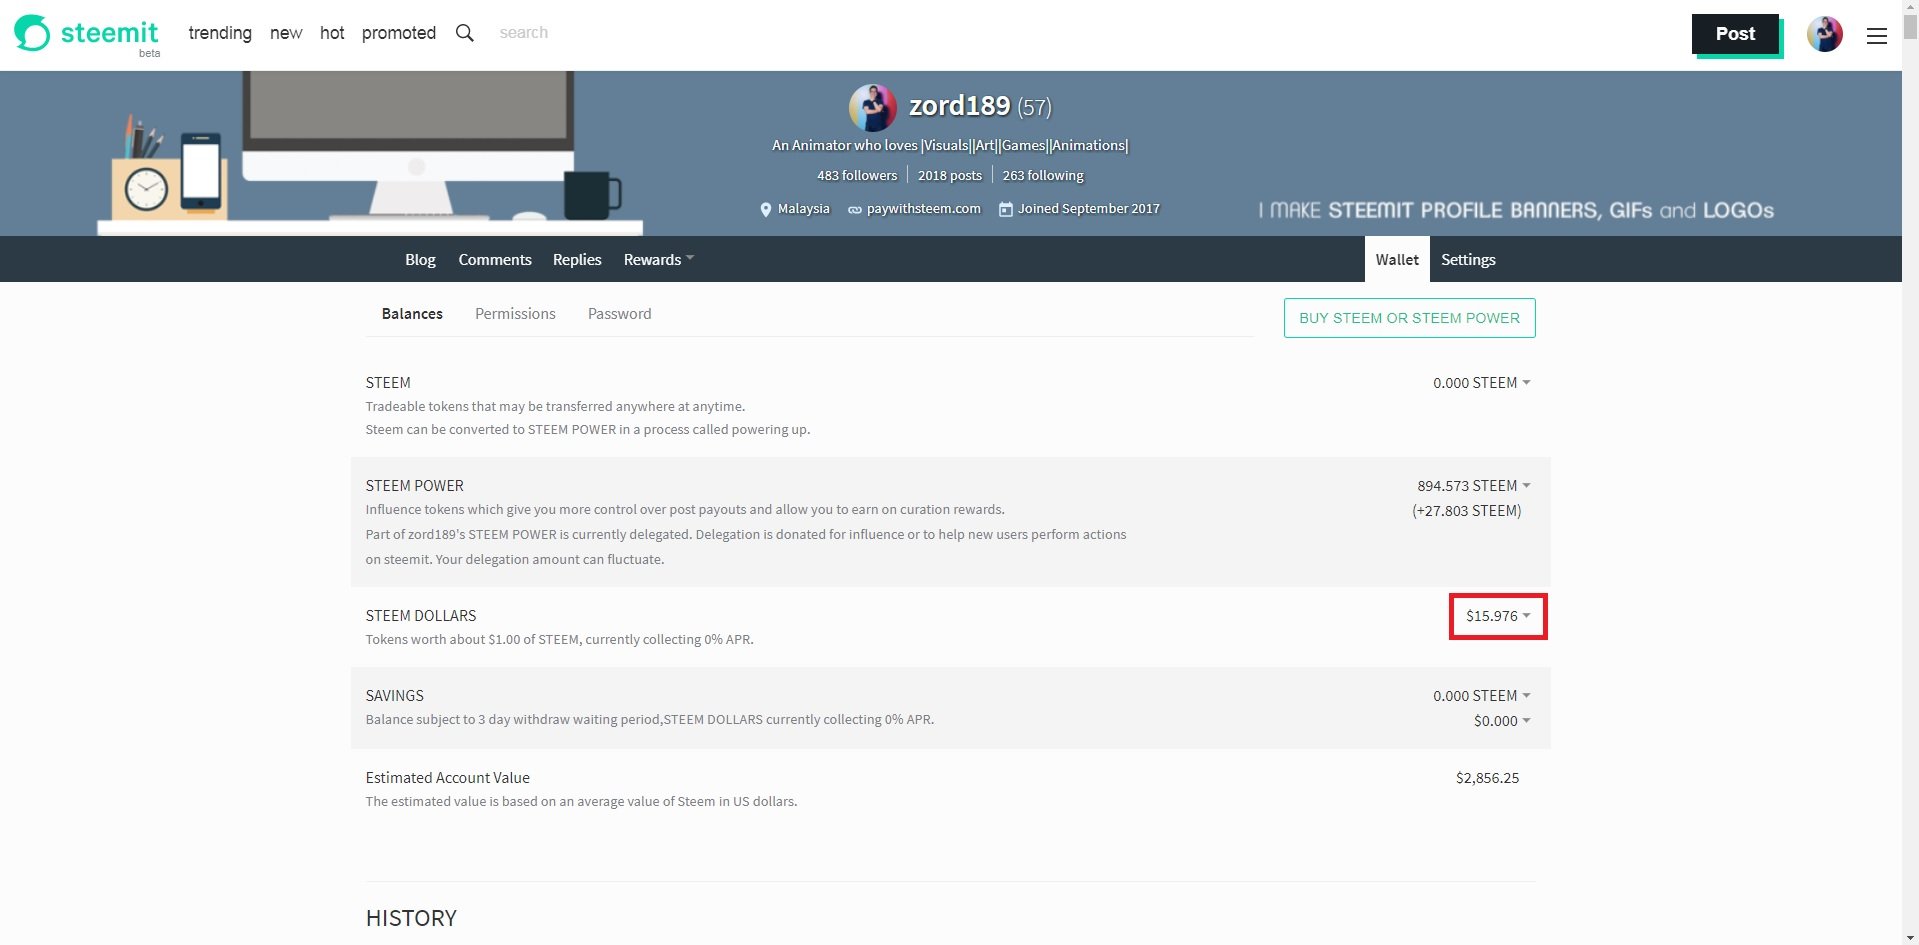
Task: Open the user avatar in top bar
Action: coord(1824,34)
